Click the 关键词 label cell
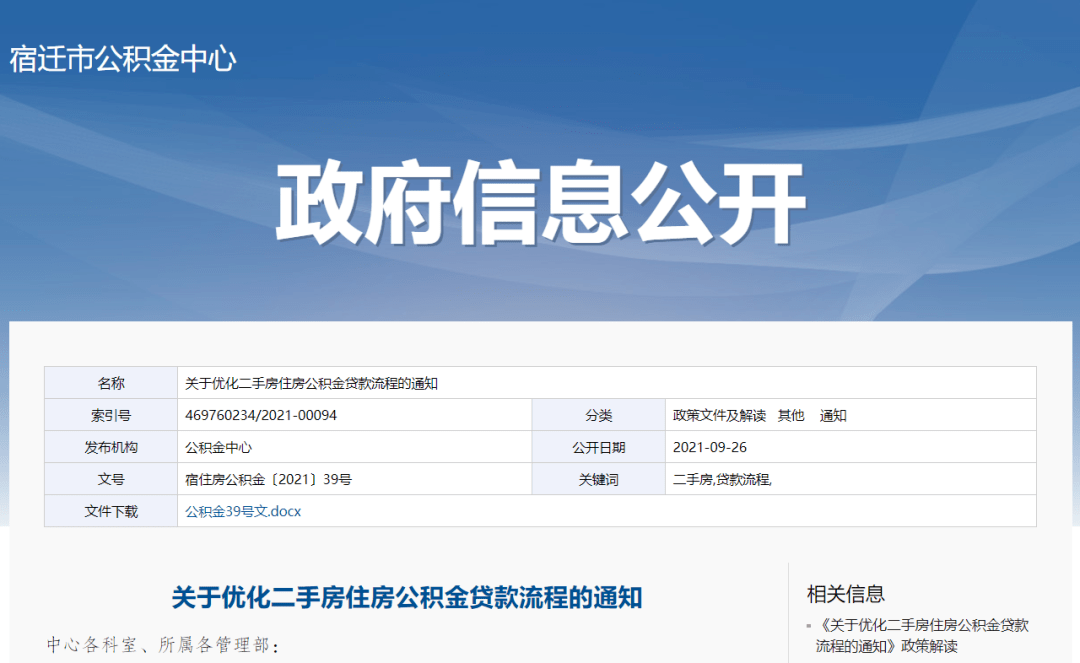Screen dimensions: 1080x663 [598, 479]
